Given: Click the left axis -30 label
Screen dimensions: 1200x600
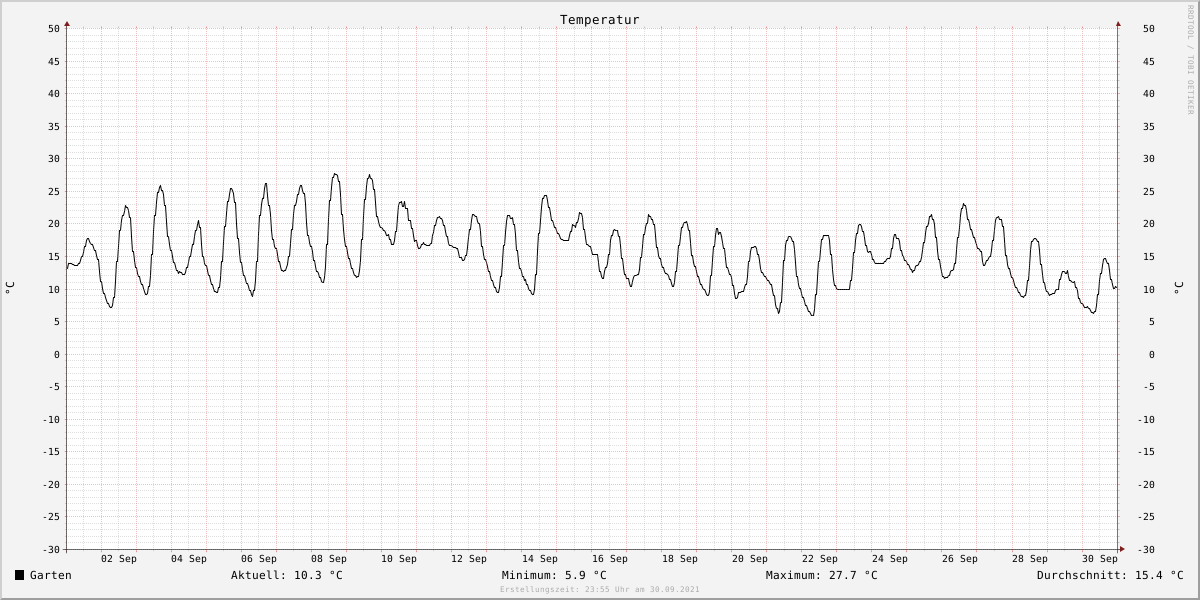Looking at the screenshot, I should [x=51, y=549].
